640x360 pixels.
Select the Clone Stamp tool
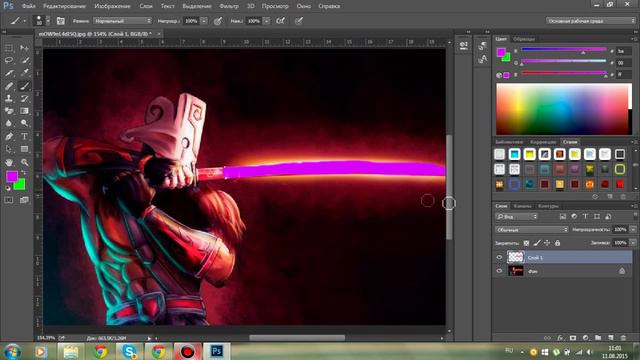click(9, 98)
